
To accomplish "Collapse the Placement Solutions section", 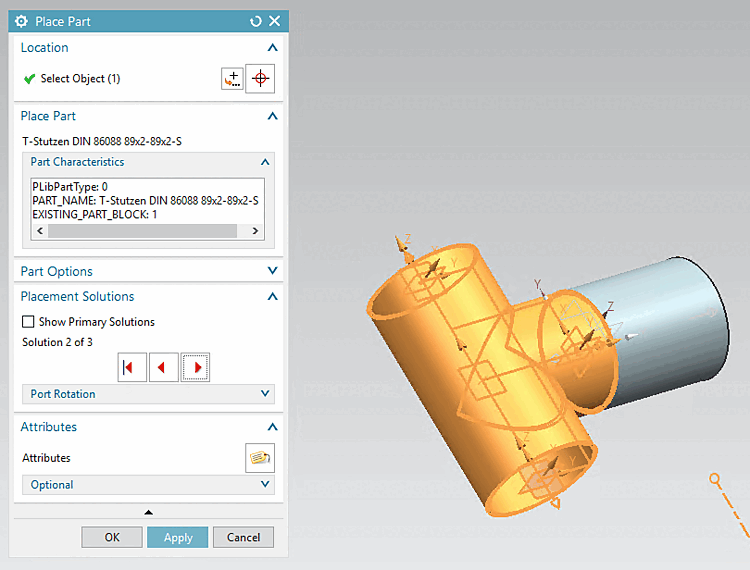I will 272,296.
